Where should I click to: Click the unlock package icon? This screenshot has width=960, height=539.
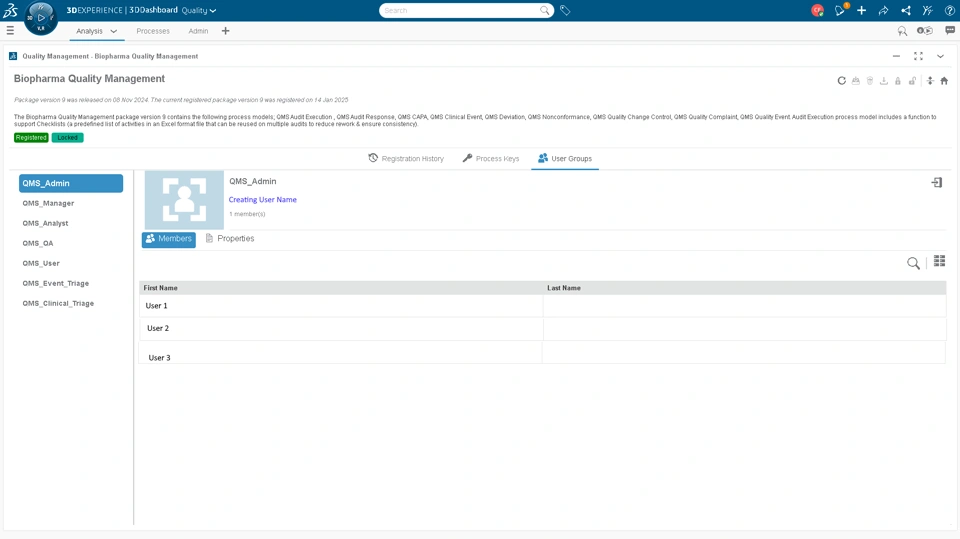tap(912, 81)
